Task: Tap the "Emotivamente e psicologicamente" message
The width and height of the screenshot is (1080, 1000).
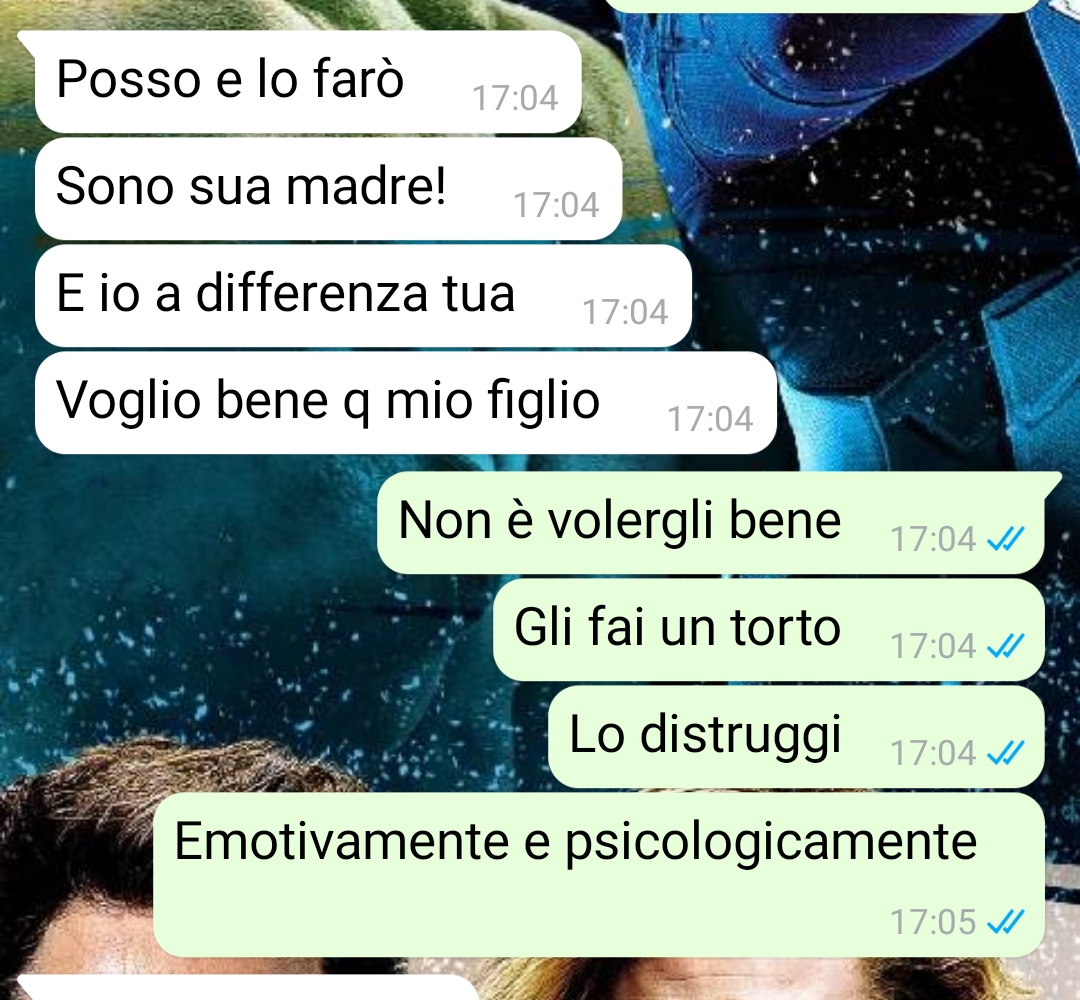Action: (x=599, y=875)
